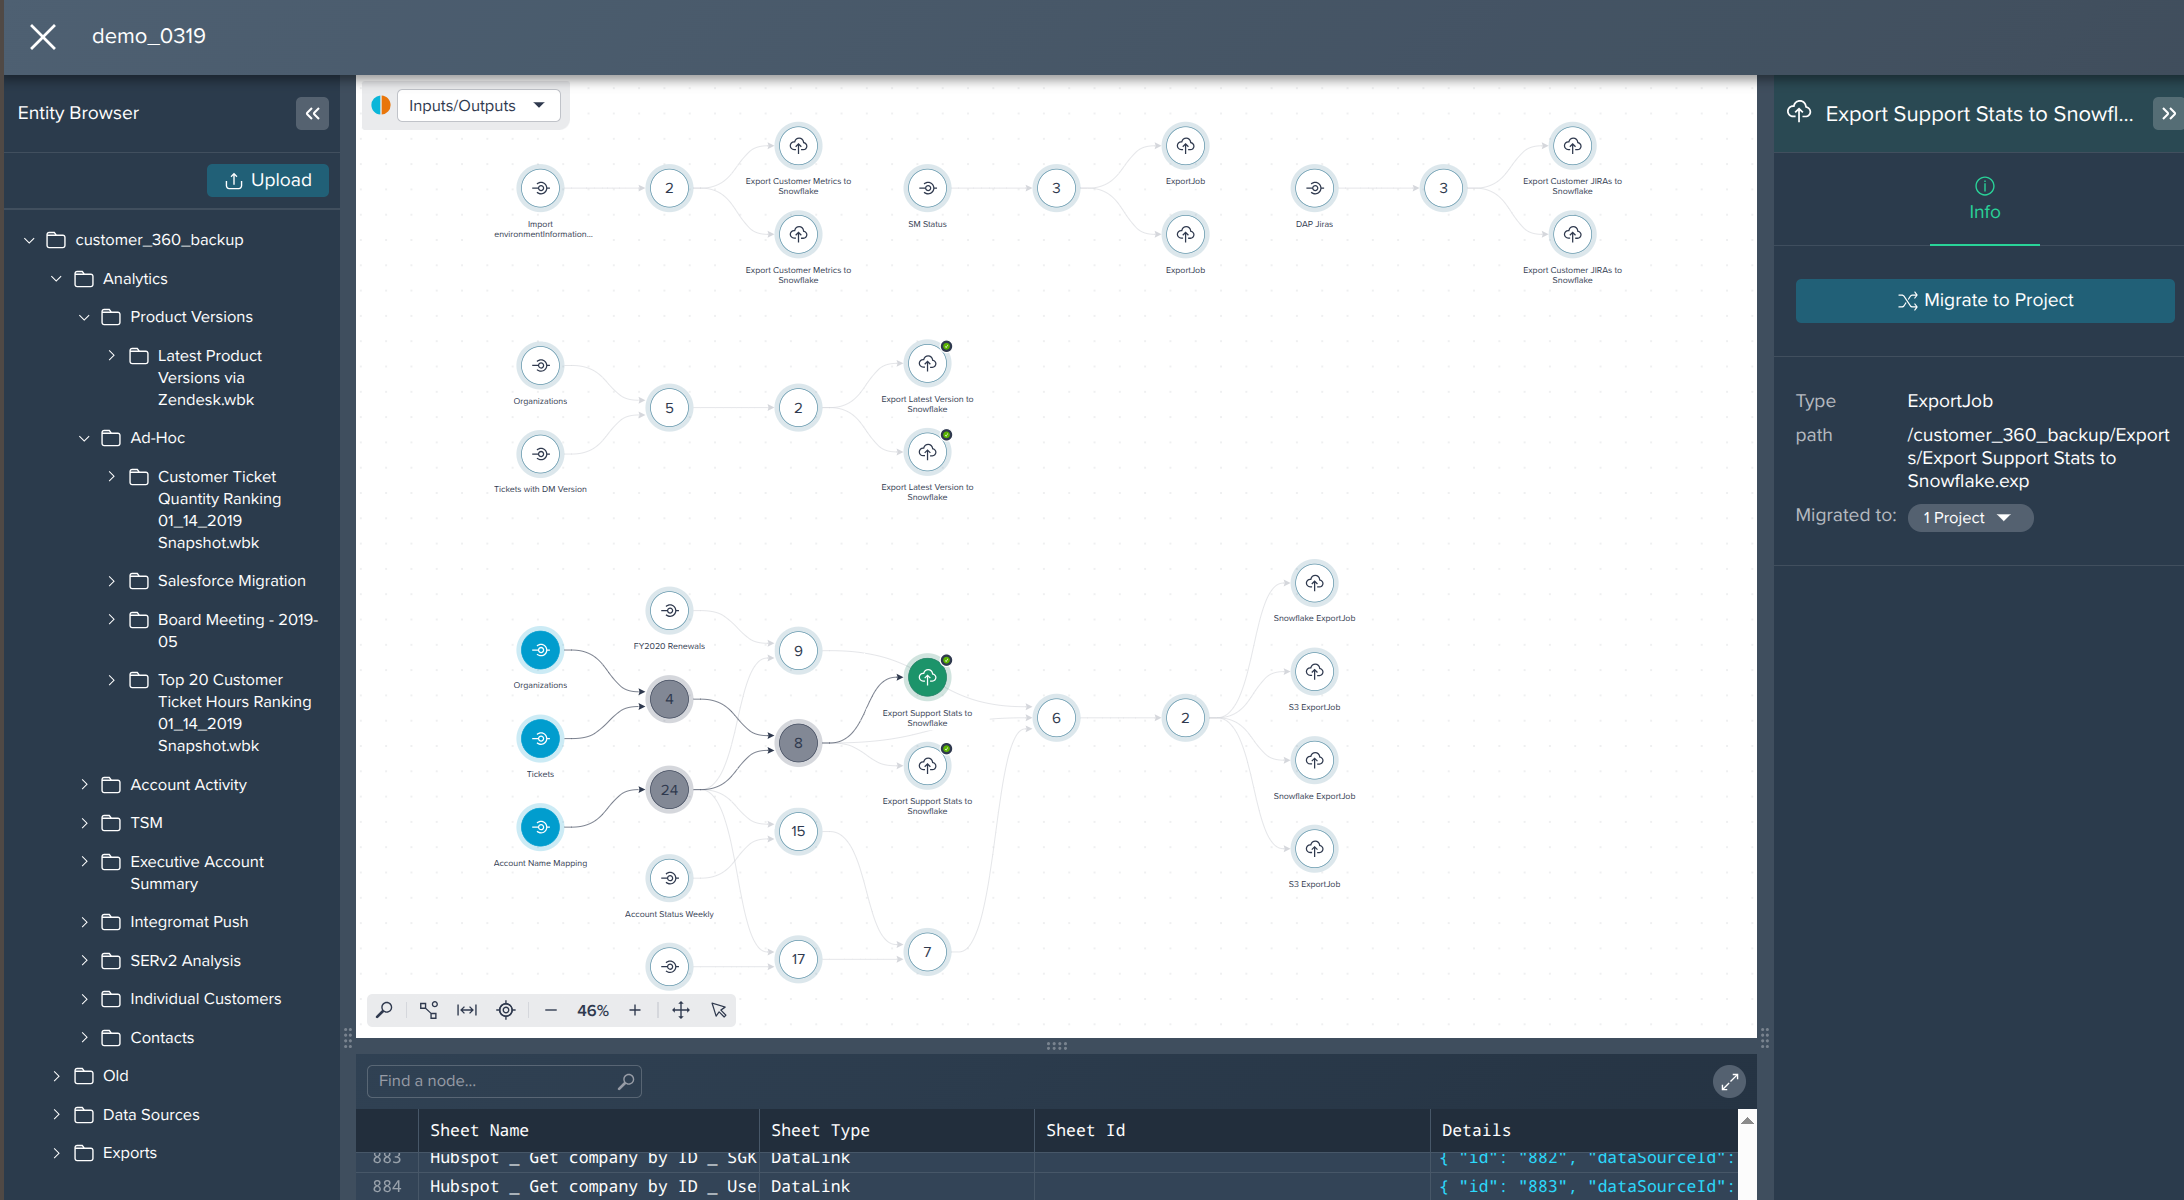The height and width of the screenshot is (1200, 2184).
Task: Click the 46% zoom level control
Action: [x=592, y=1010]
